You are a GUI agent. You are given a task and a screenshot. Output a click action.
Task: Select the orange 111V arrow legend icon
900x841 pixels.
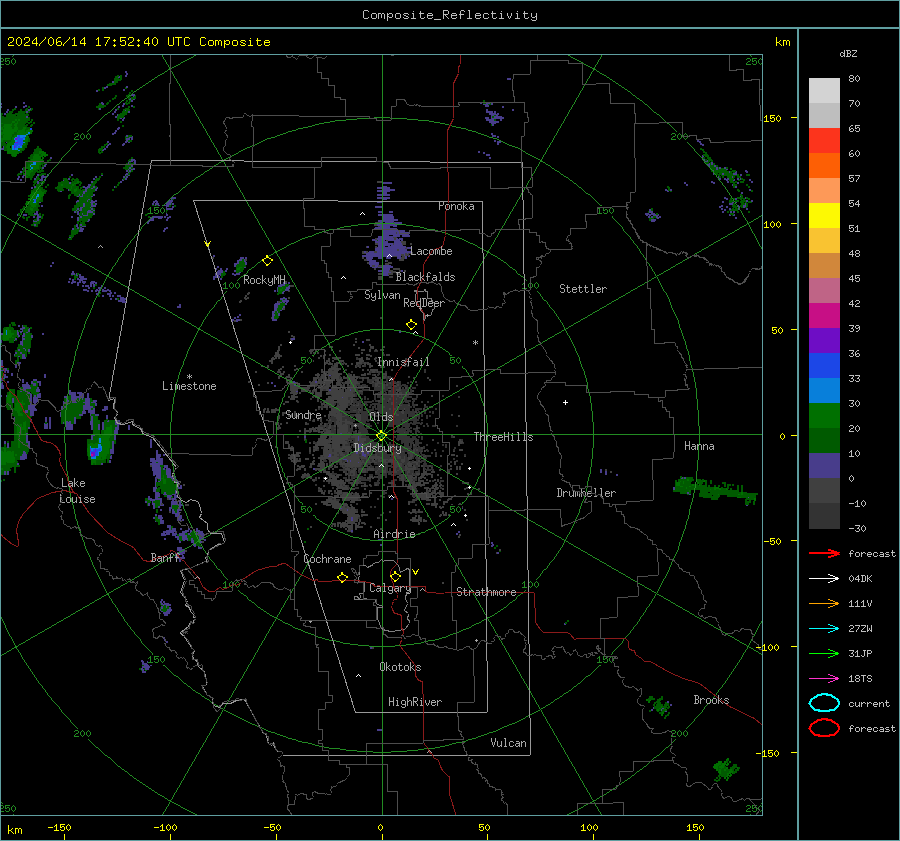point(824,603)
